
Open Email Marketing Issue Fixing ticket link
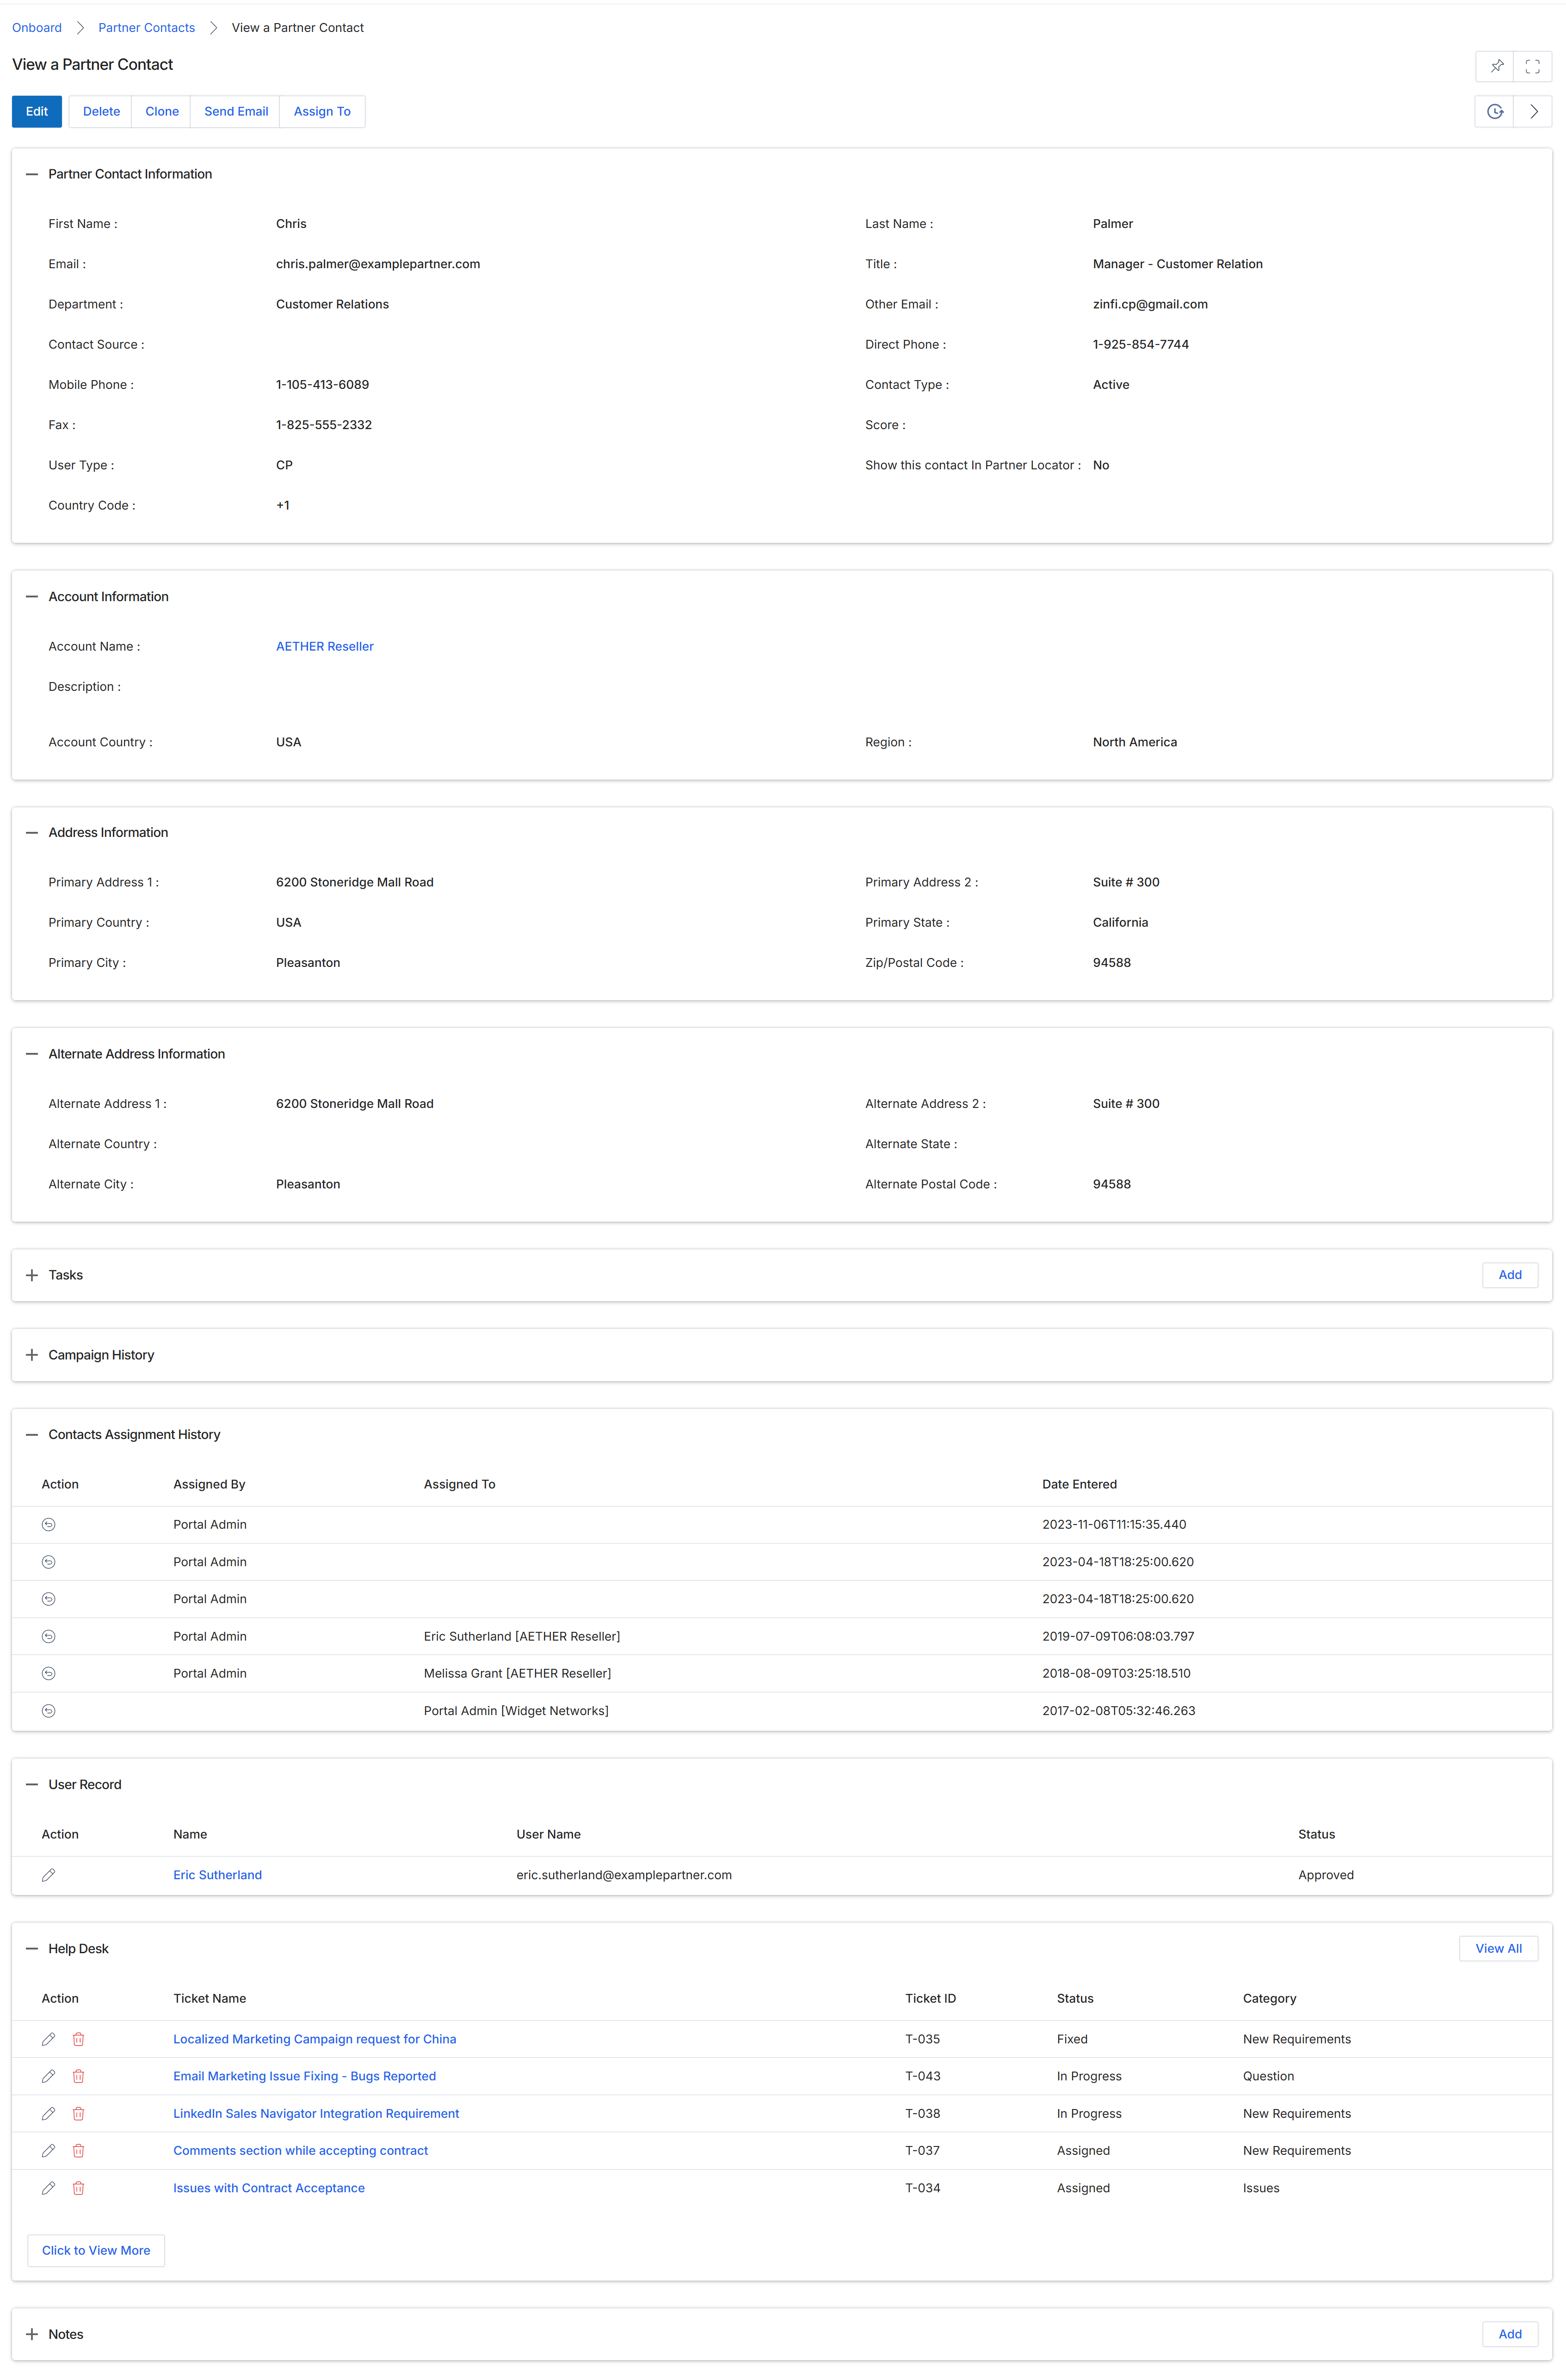(304, 2076)
